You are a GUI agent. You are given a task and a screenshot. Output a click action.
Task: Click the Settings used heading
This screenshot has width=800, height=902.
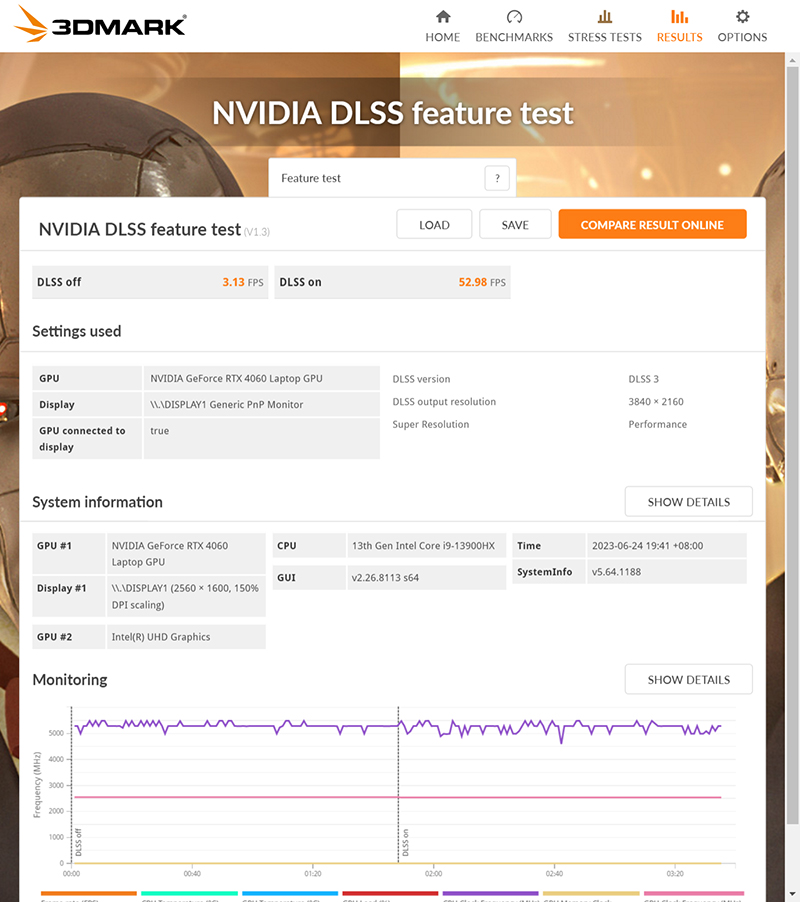(76, 331)
